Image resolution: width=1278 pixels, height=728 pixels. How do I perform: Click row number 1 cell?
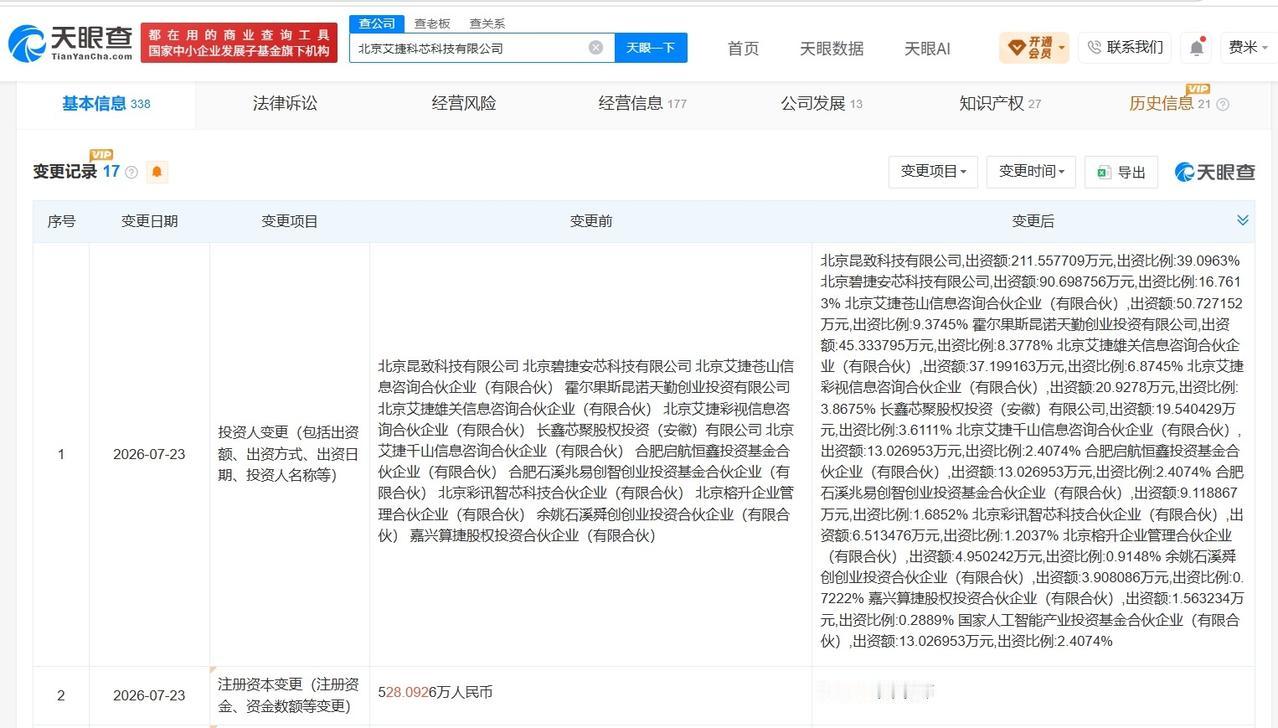tap(61, 454)
